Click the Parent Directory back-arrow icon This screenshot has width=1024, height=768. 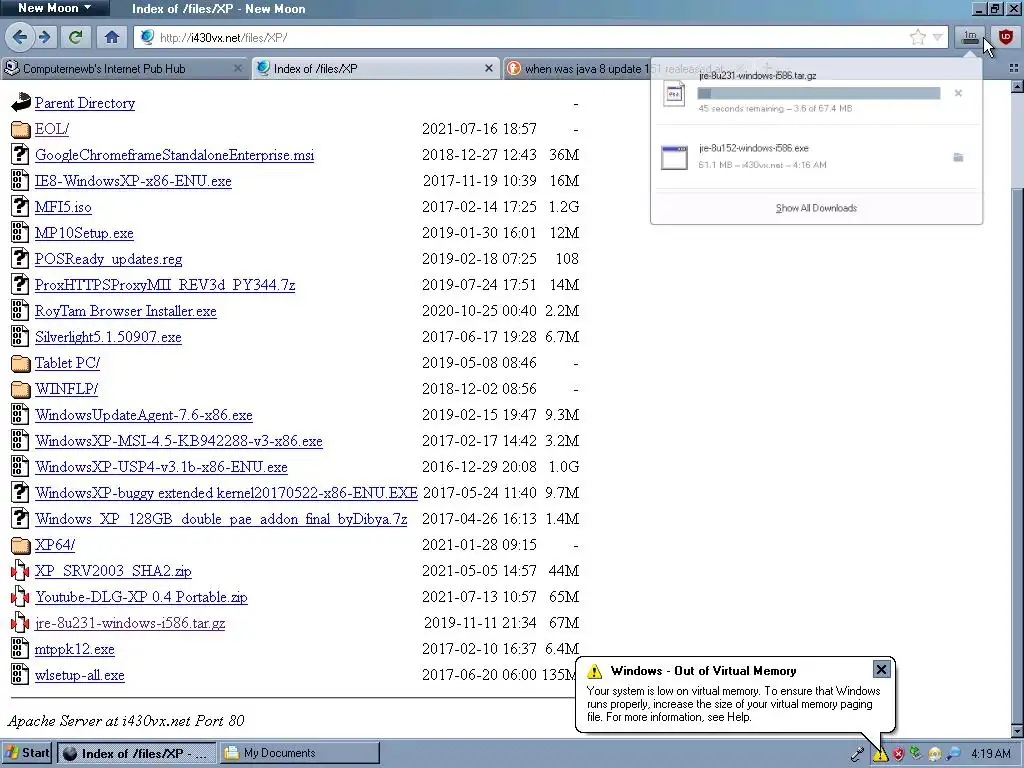coord(21,103)
